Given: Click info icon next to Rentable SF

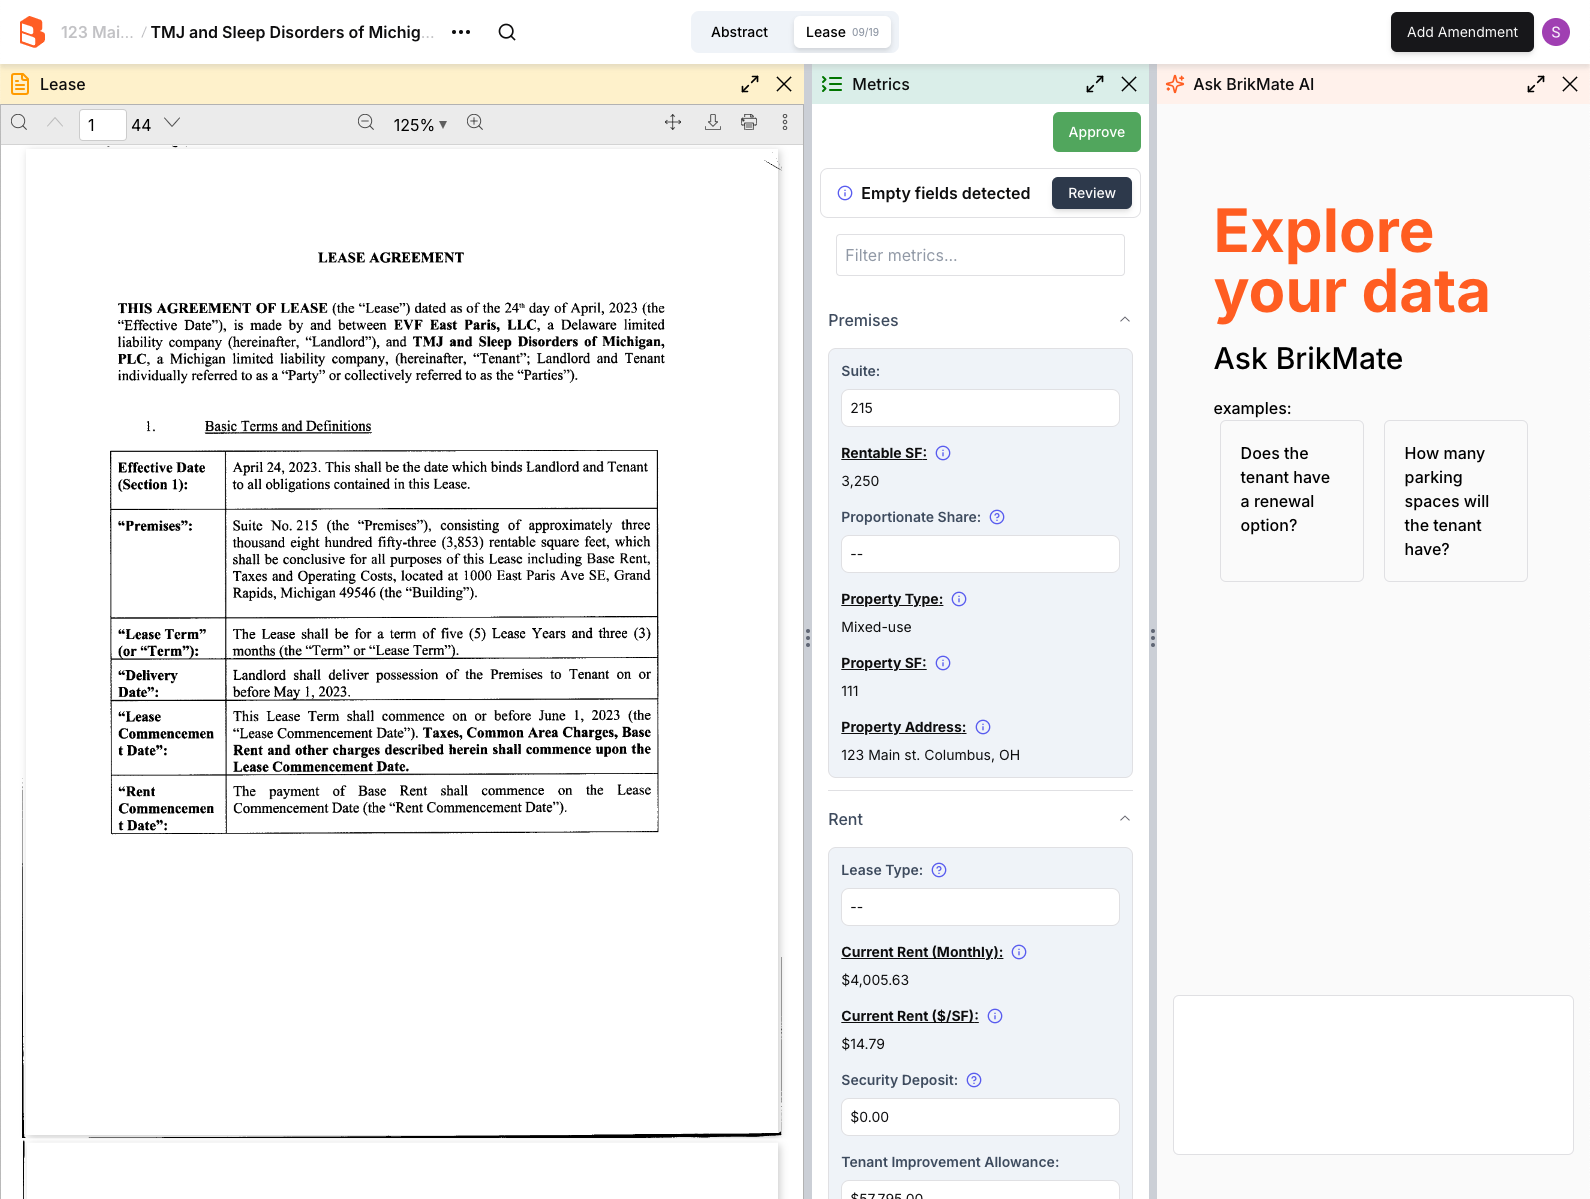Looking at the screenshot, I should (943, 453).
